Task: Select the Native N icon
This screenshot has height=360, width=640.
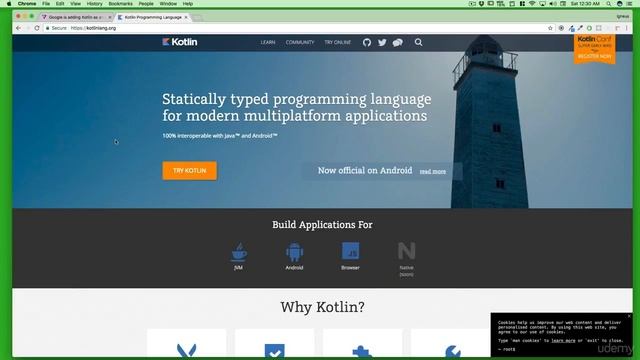Action: [x=407, y=251]
